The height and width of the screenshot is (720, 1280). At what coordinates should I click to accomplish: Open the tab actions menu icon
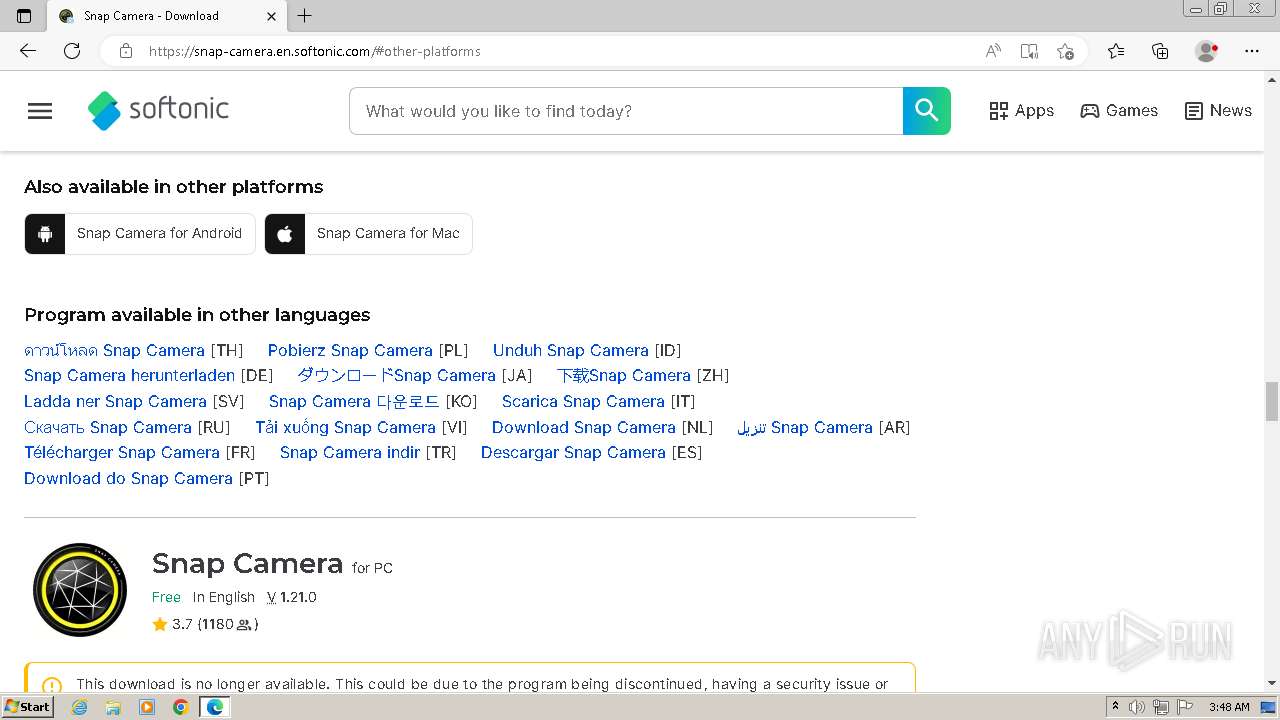24,16
